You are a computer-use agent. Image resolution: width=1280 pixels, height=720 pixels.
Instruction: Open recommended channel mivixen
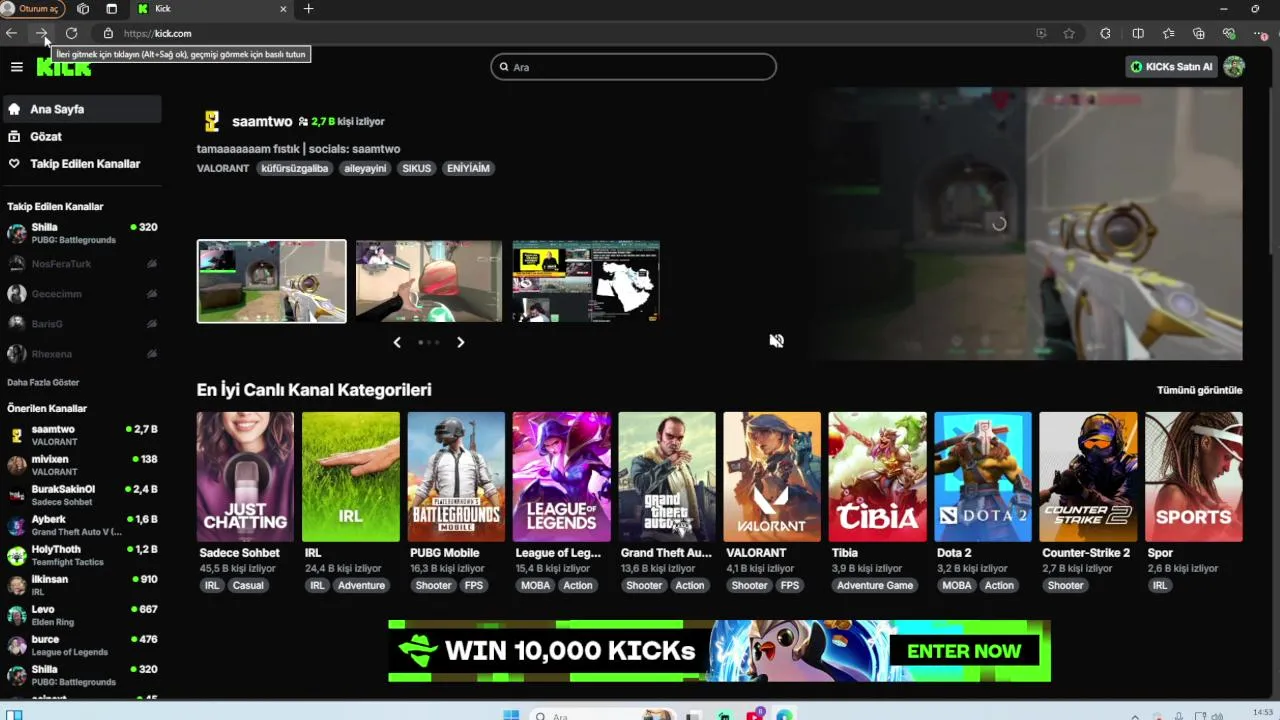point(81,465)
